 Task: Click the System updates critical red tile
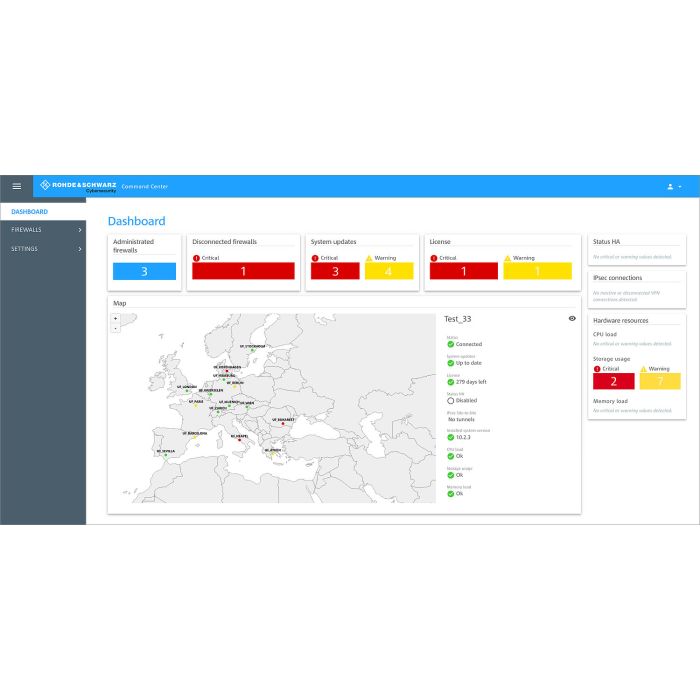click(x=335, y=271)
